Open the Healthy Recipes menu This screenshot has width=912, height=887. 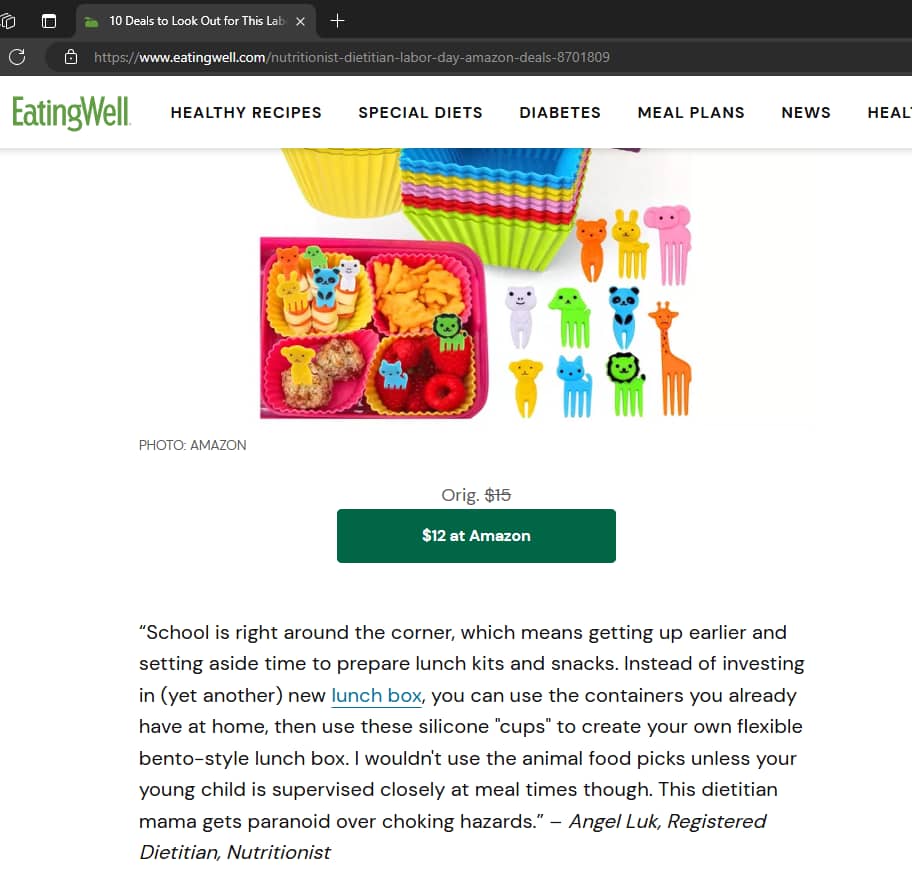tap(246, 112)
